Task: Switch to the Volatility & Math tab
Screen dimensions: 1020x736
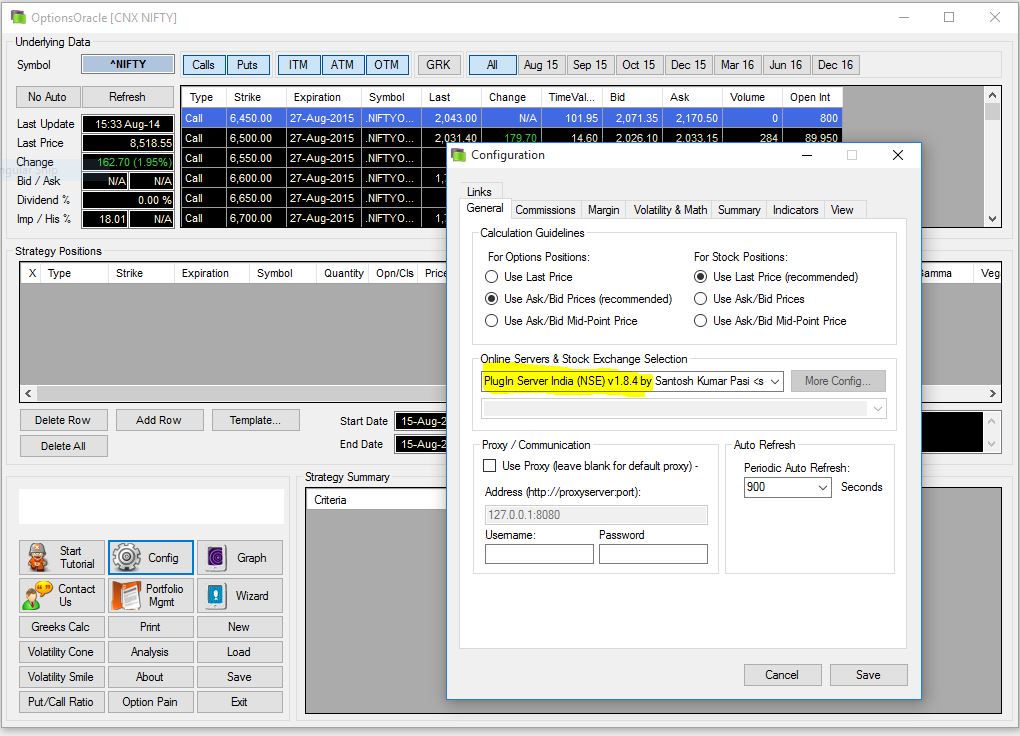Action: click(x=670, y=210)
